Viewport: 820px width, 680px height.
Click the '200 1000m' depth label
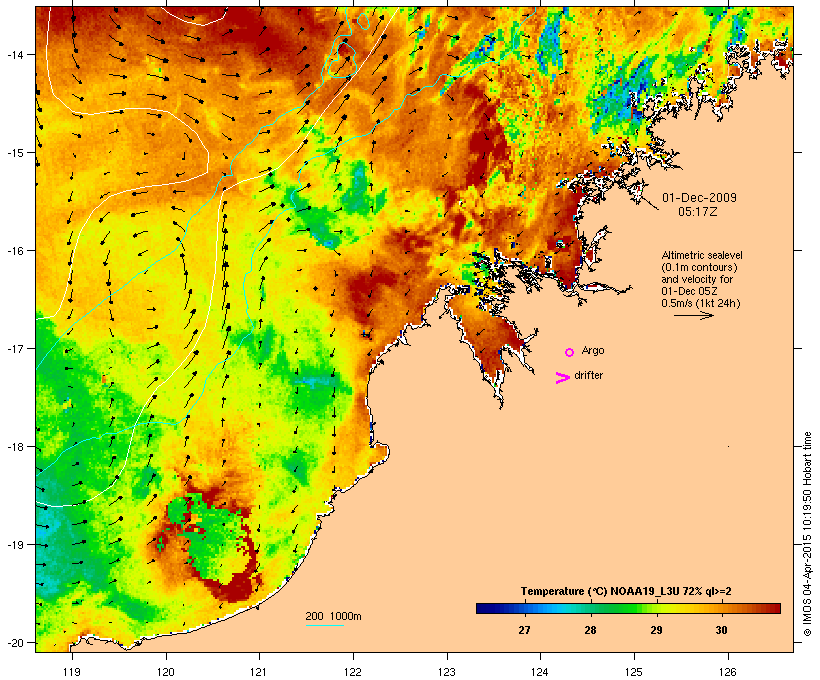(333, 616)
